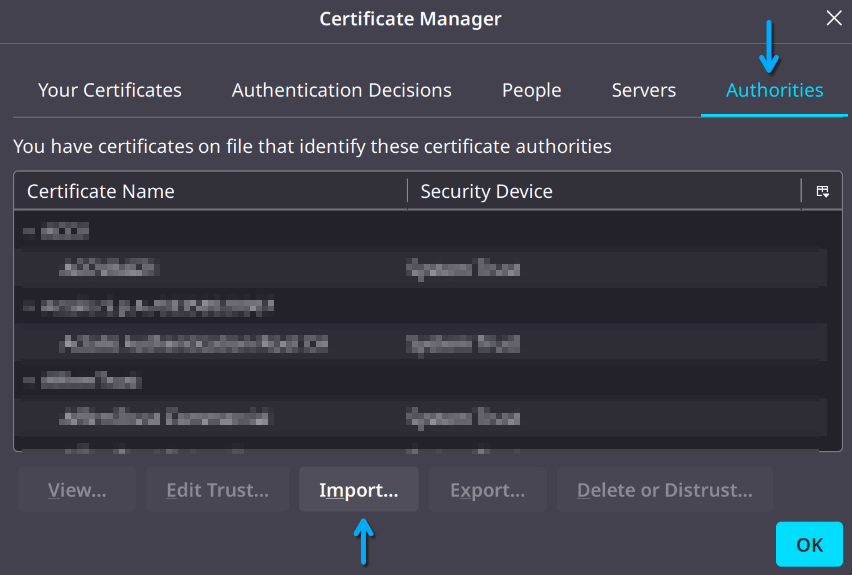Open the column picker icon in table header
This screenshot has width=852, height=575.
pos(822,191)
